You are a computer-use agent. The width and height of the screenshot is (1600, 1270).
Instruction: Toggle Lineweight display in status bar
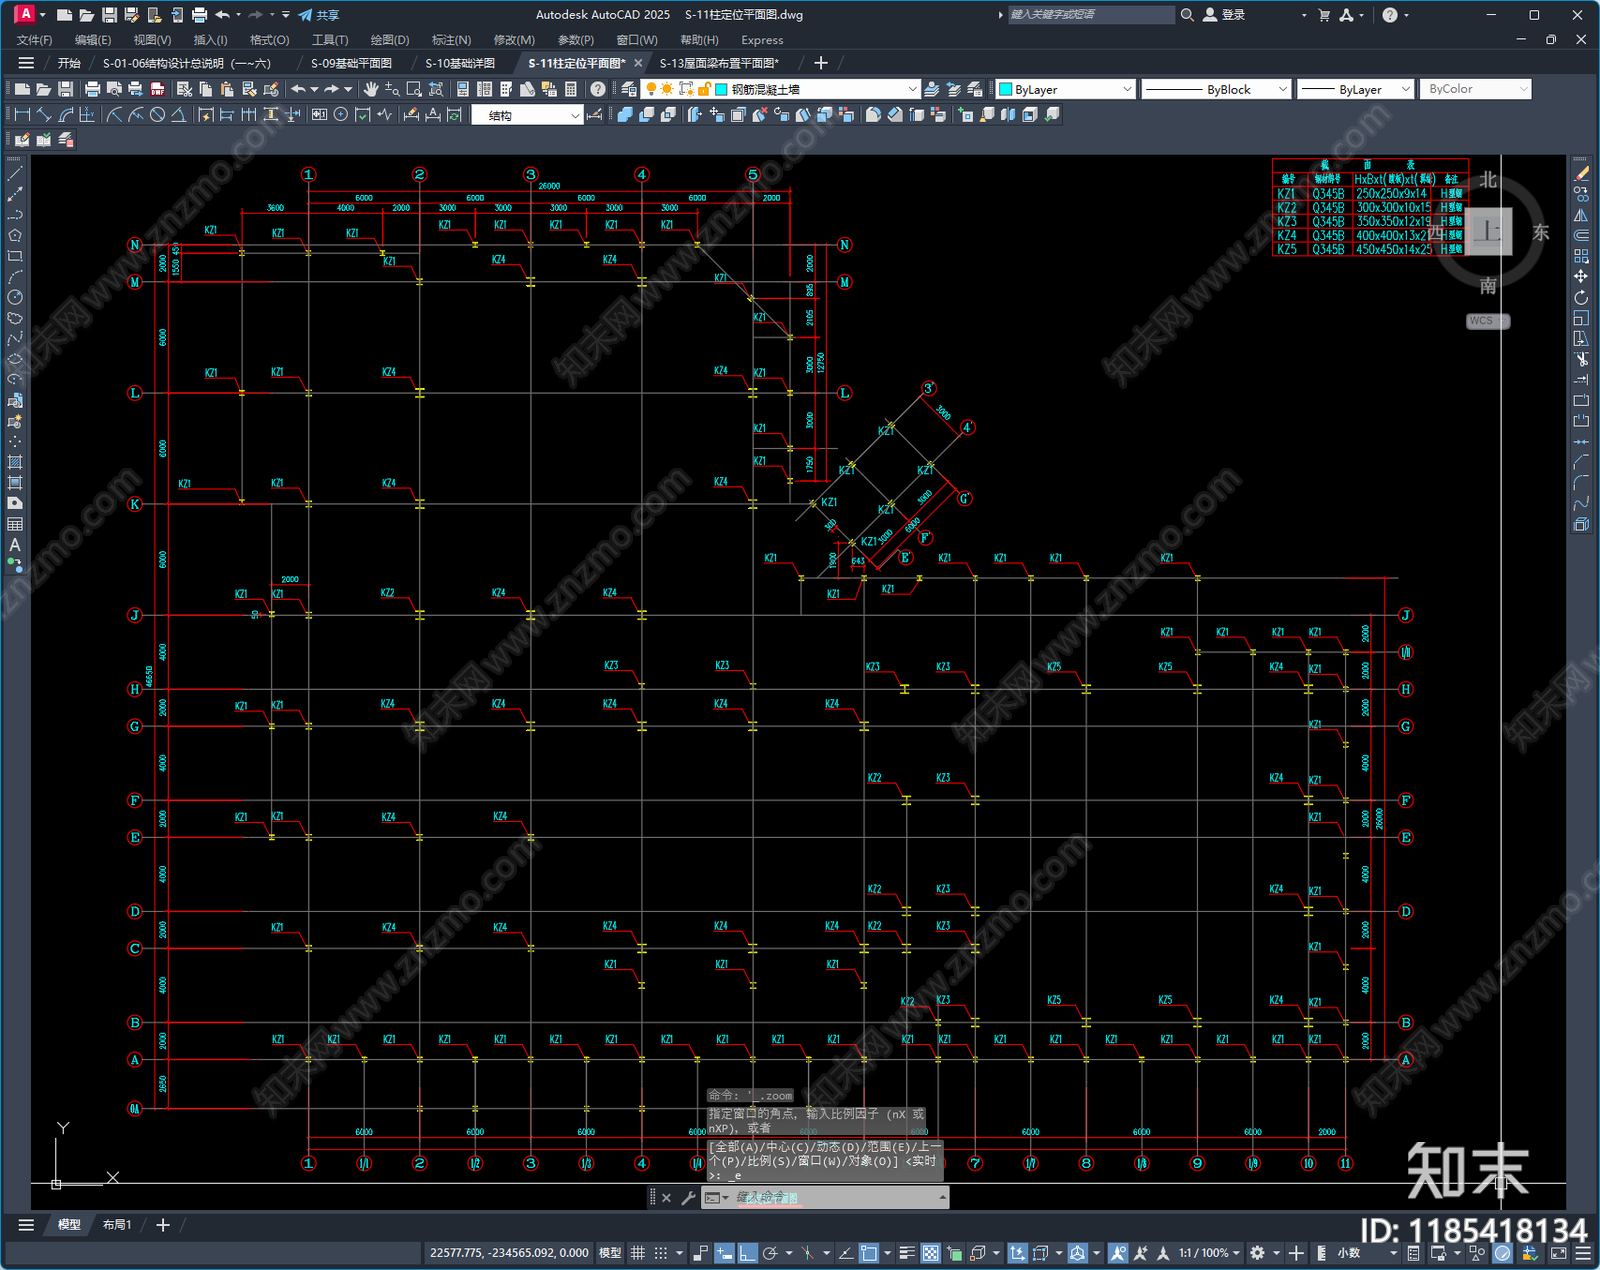907,1253
